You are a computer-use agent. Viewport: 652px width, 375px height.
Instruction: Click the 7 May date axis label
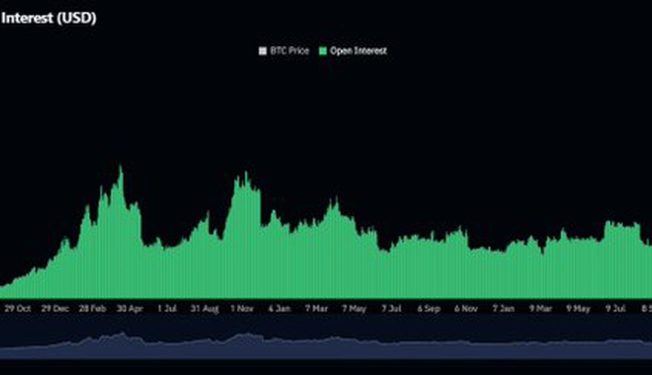[354, 308]
